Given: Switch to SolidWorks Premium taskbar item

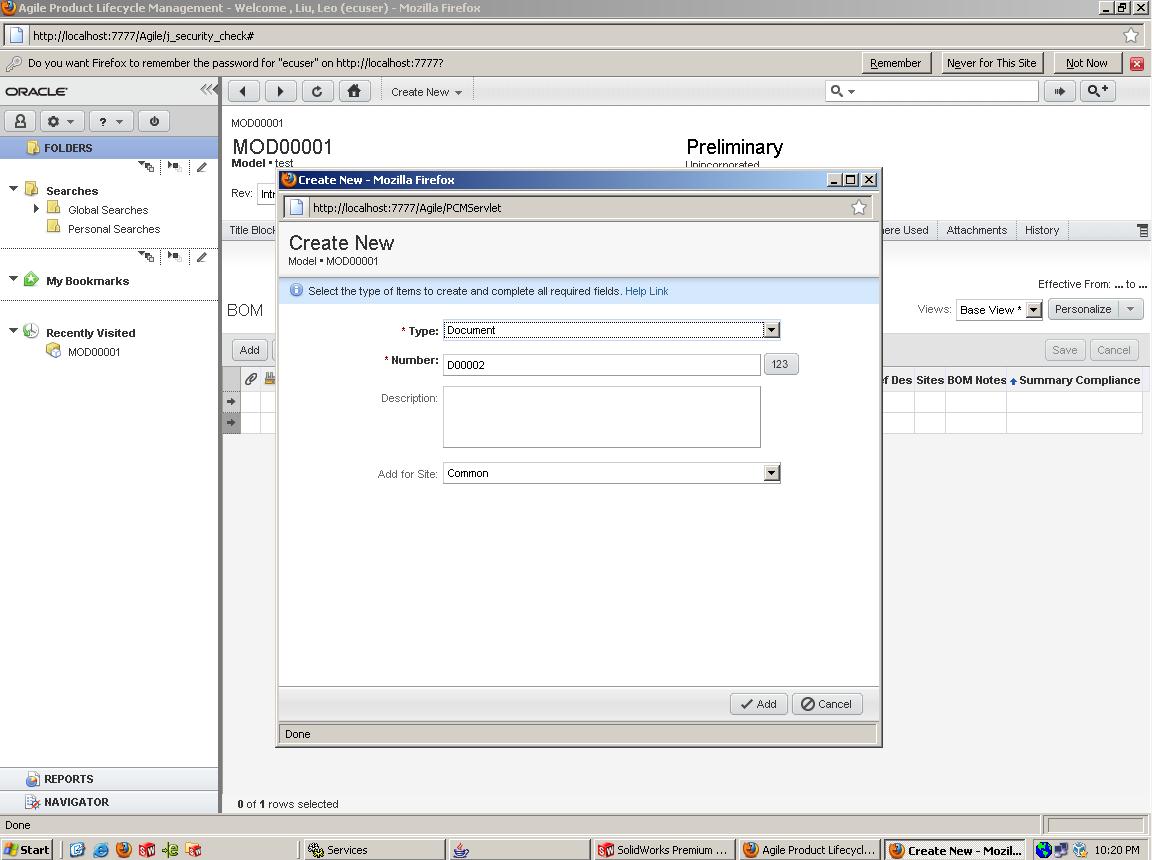Looking at the screenshot, I should click(664, 850).
